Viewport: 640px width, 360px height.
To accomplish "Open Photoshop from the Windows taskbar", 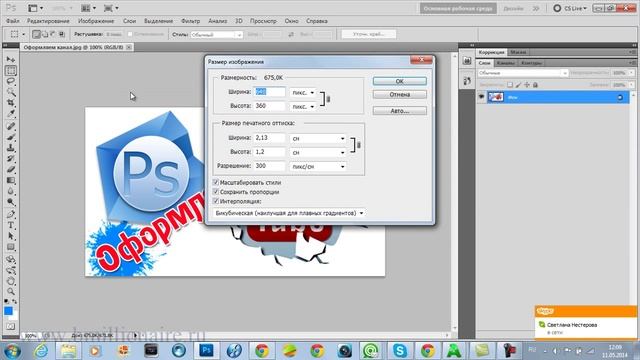I will (x=207, y=350).
